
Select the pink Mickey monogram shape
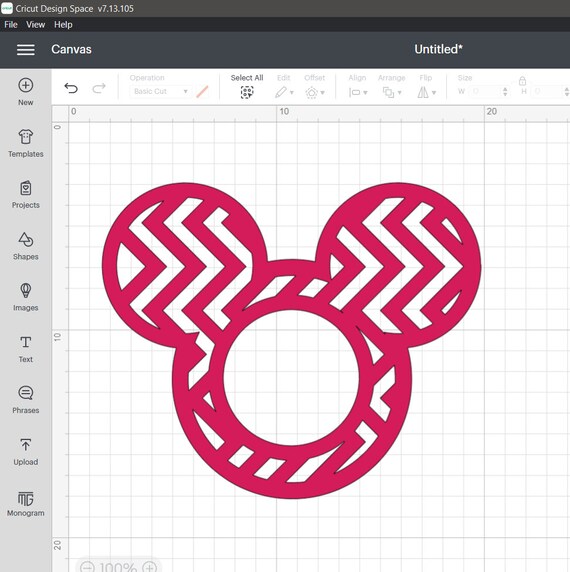pyautogui.click(x=291, y=340)
